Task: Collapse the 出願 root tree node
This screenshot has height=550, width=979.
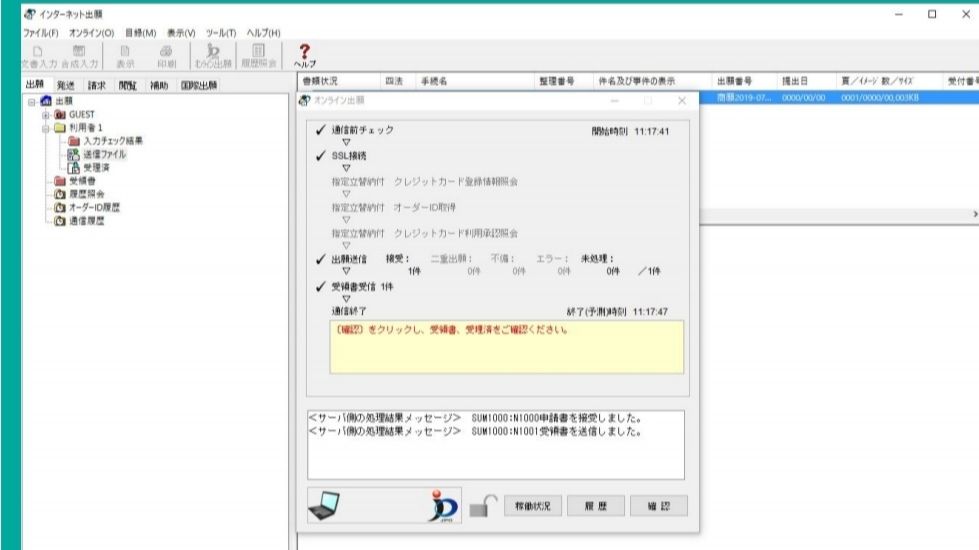Action: (31, 102)
